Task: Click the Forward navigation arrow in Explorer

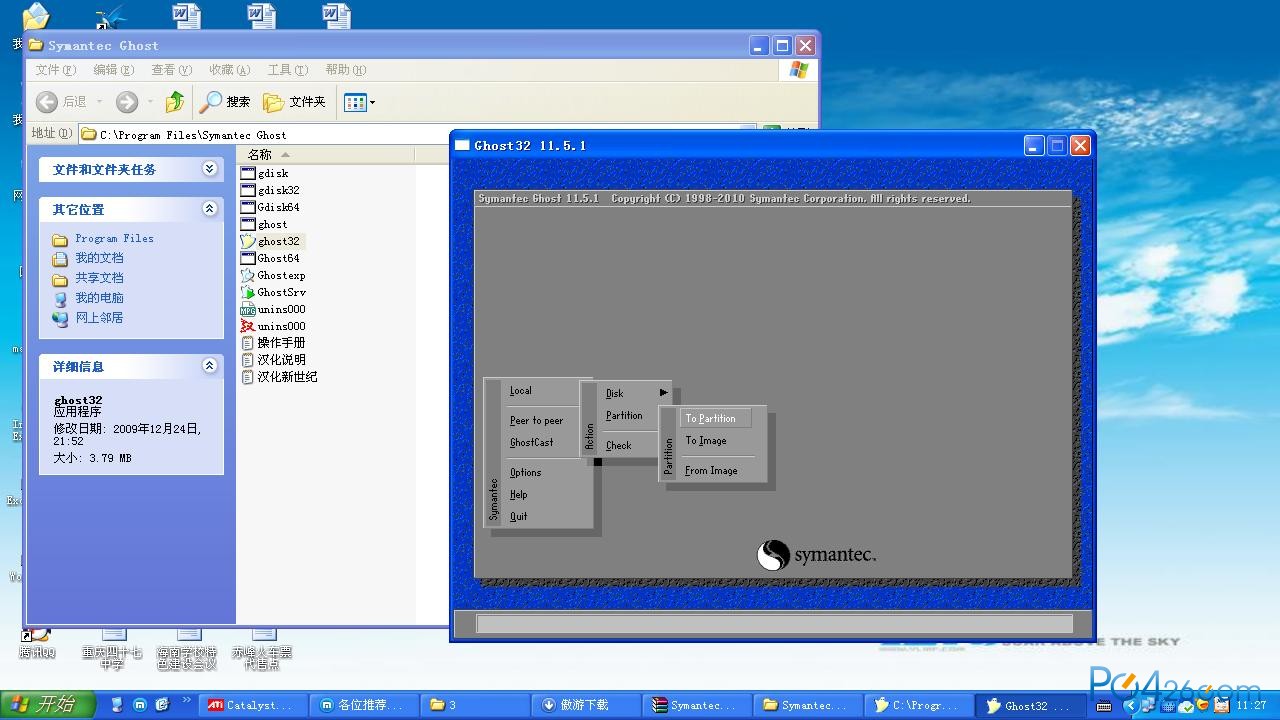Action: point(127,101)
